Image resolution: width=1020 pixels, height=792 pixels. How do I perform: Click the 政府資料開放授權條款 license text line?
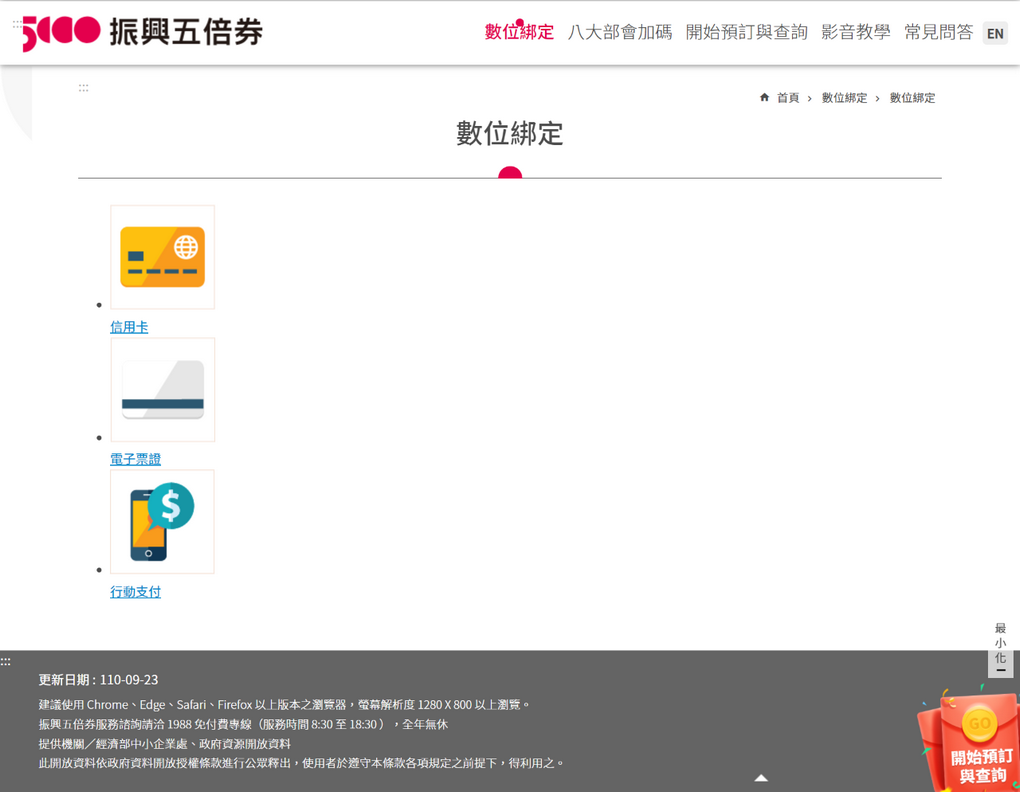click(302, 763)
